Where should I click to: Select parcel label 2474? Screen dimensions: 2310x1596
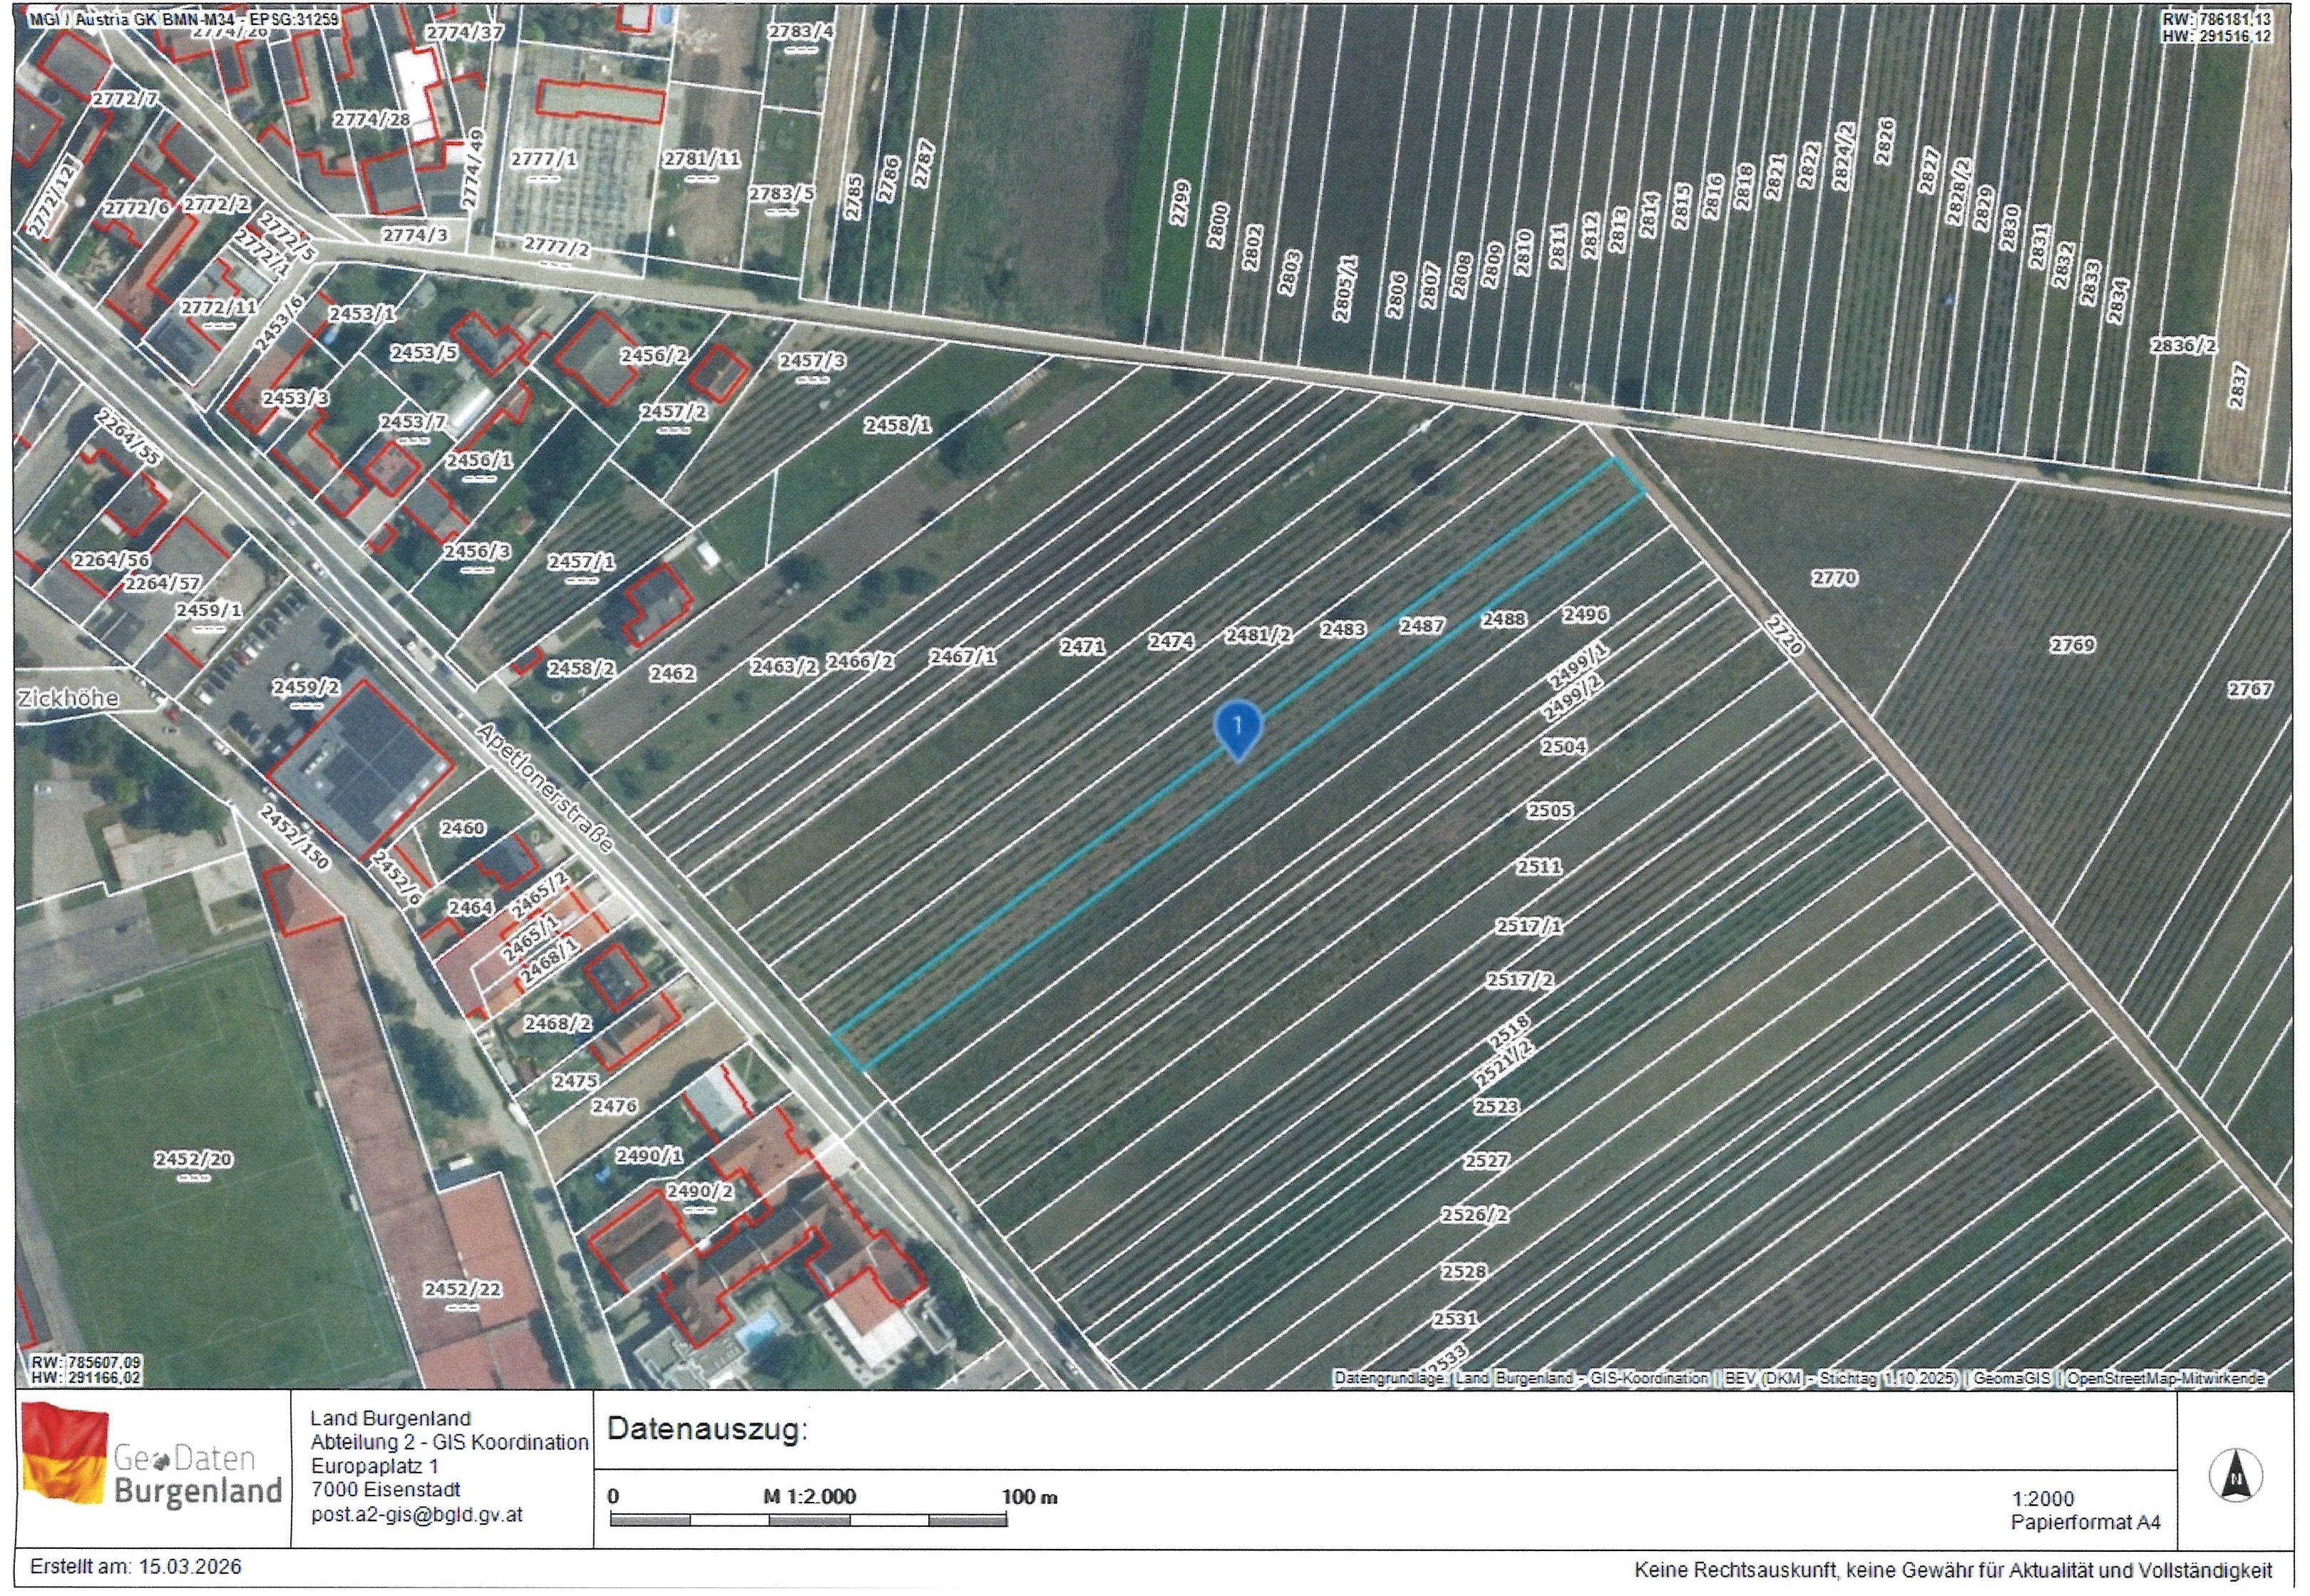pyautogui.click(x=1170, y=641)
